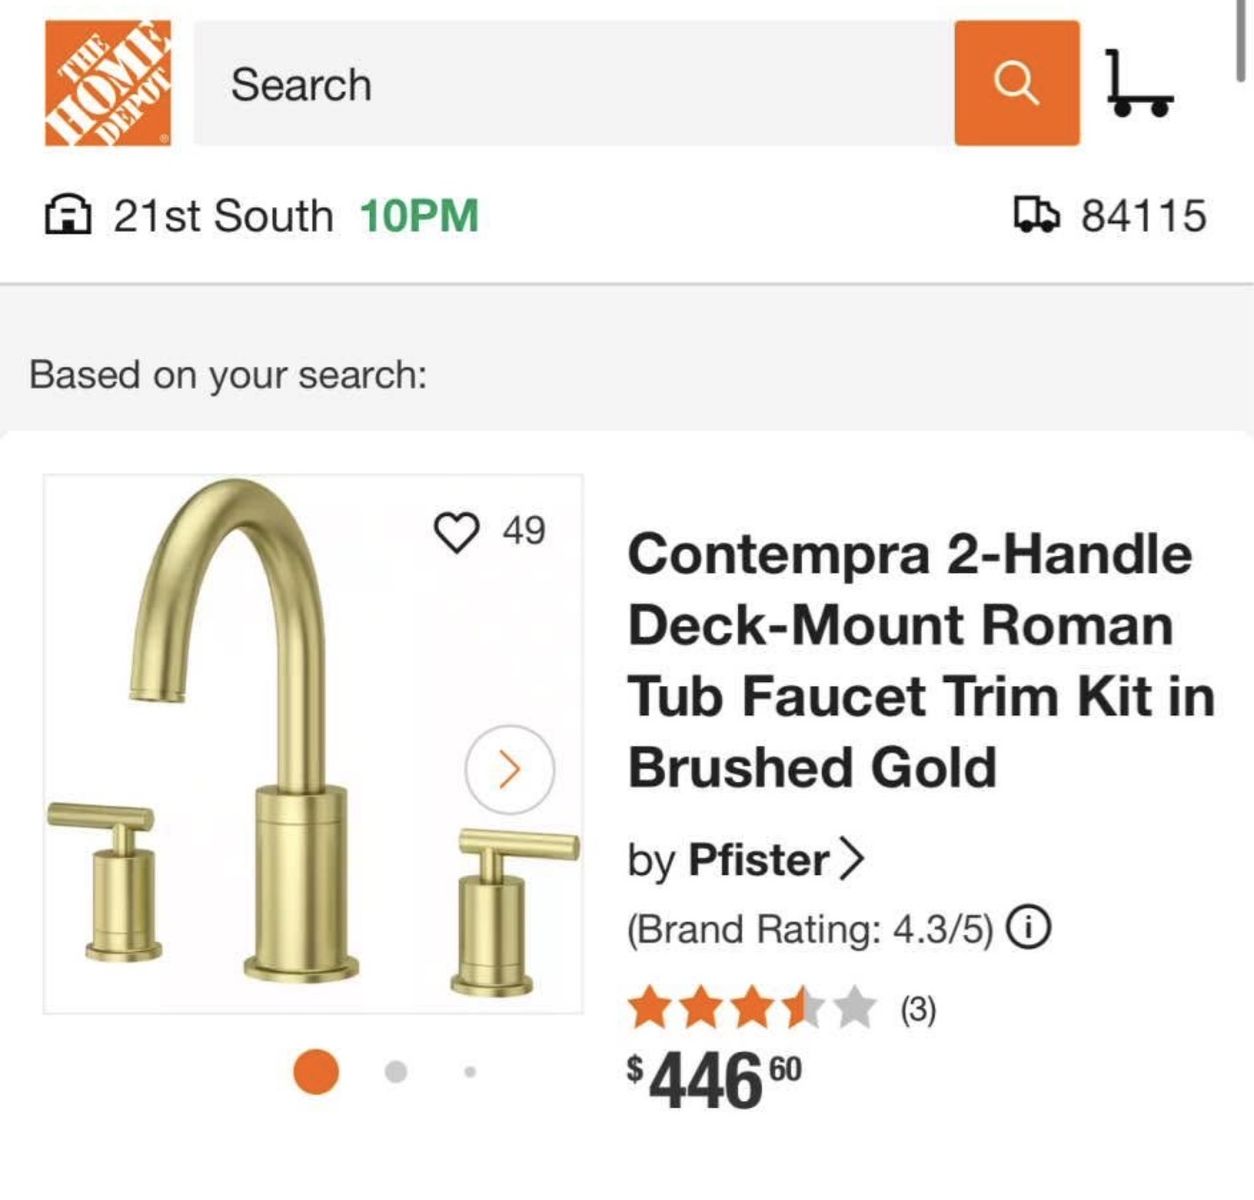This screenshot has width=1254, height=1200.
Task: Open the star rating reviews
Action: 750,1009
